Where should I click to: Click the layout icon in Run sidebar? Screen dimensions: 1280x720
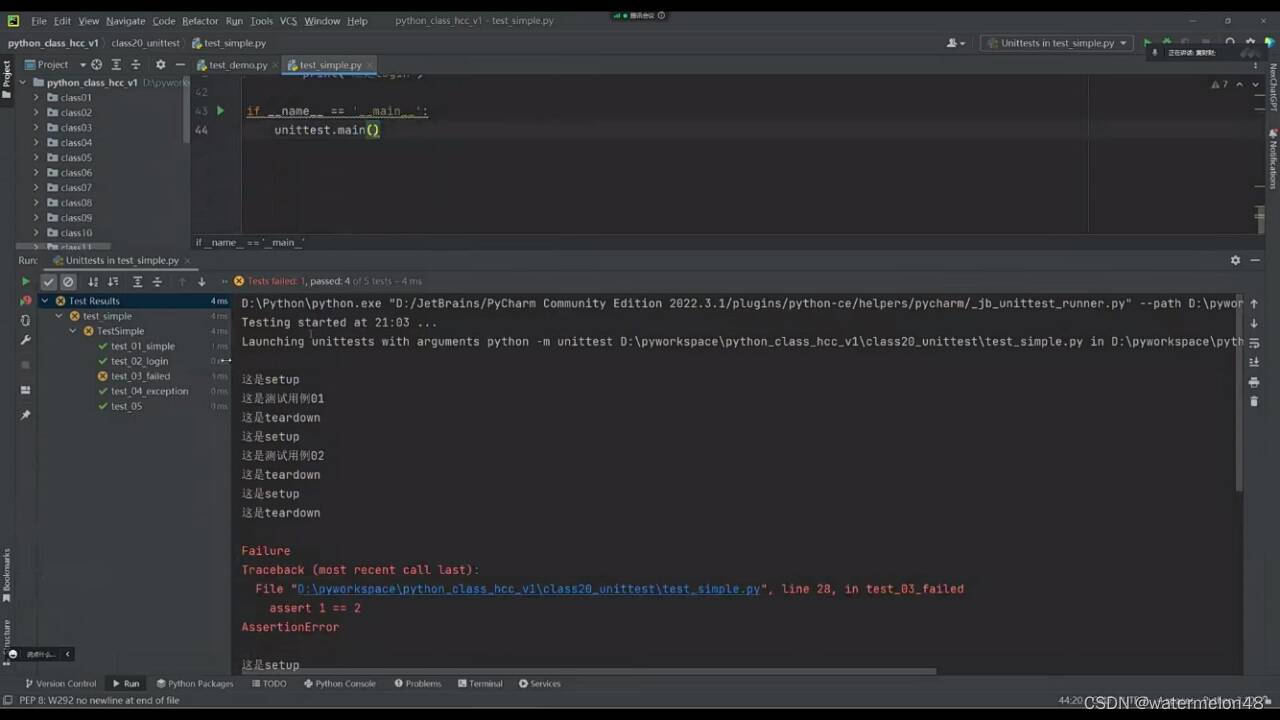26,390
